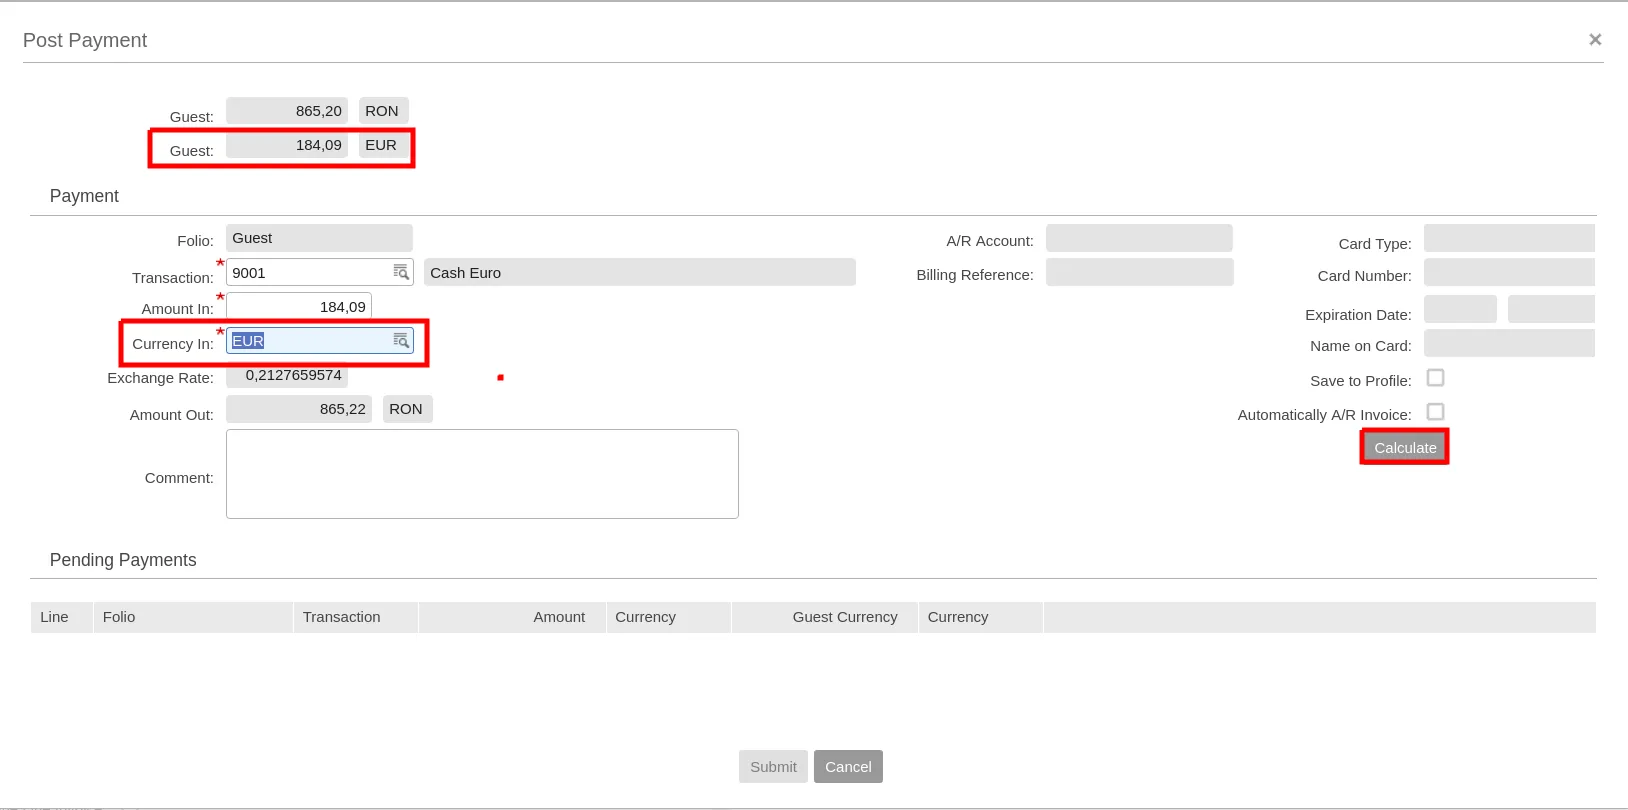The image size is (1628, 810).
Task: Click the Currency header next to Amount
Action: pyautogui.click(x=668, y=617)
